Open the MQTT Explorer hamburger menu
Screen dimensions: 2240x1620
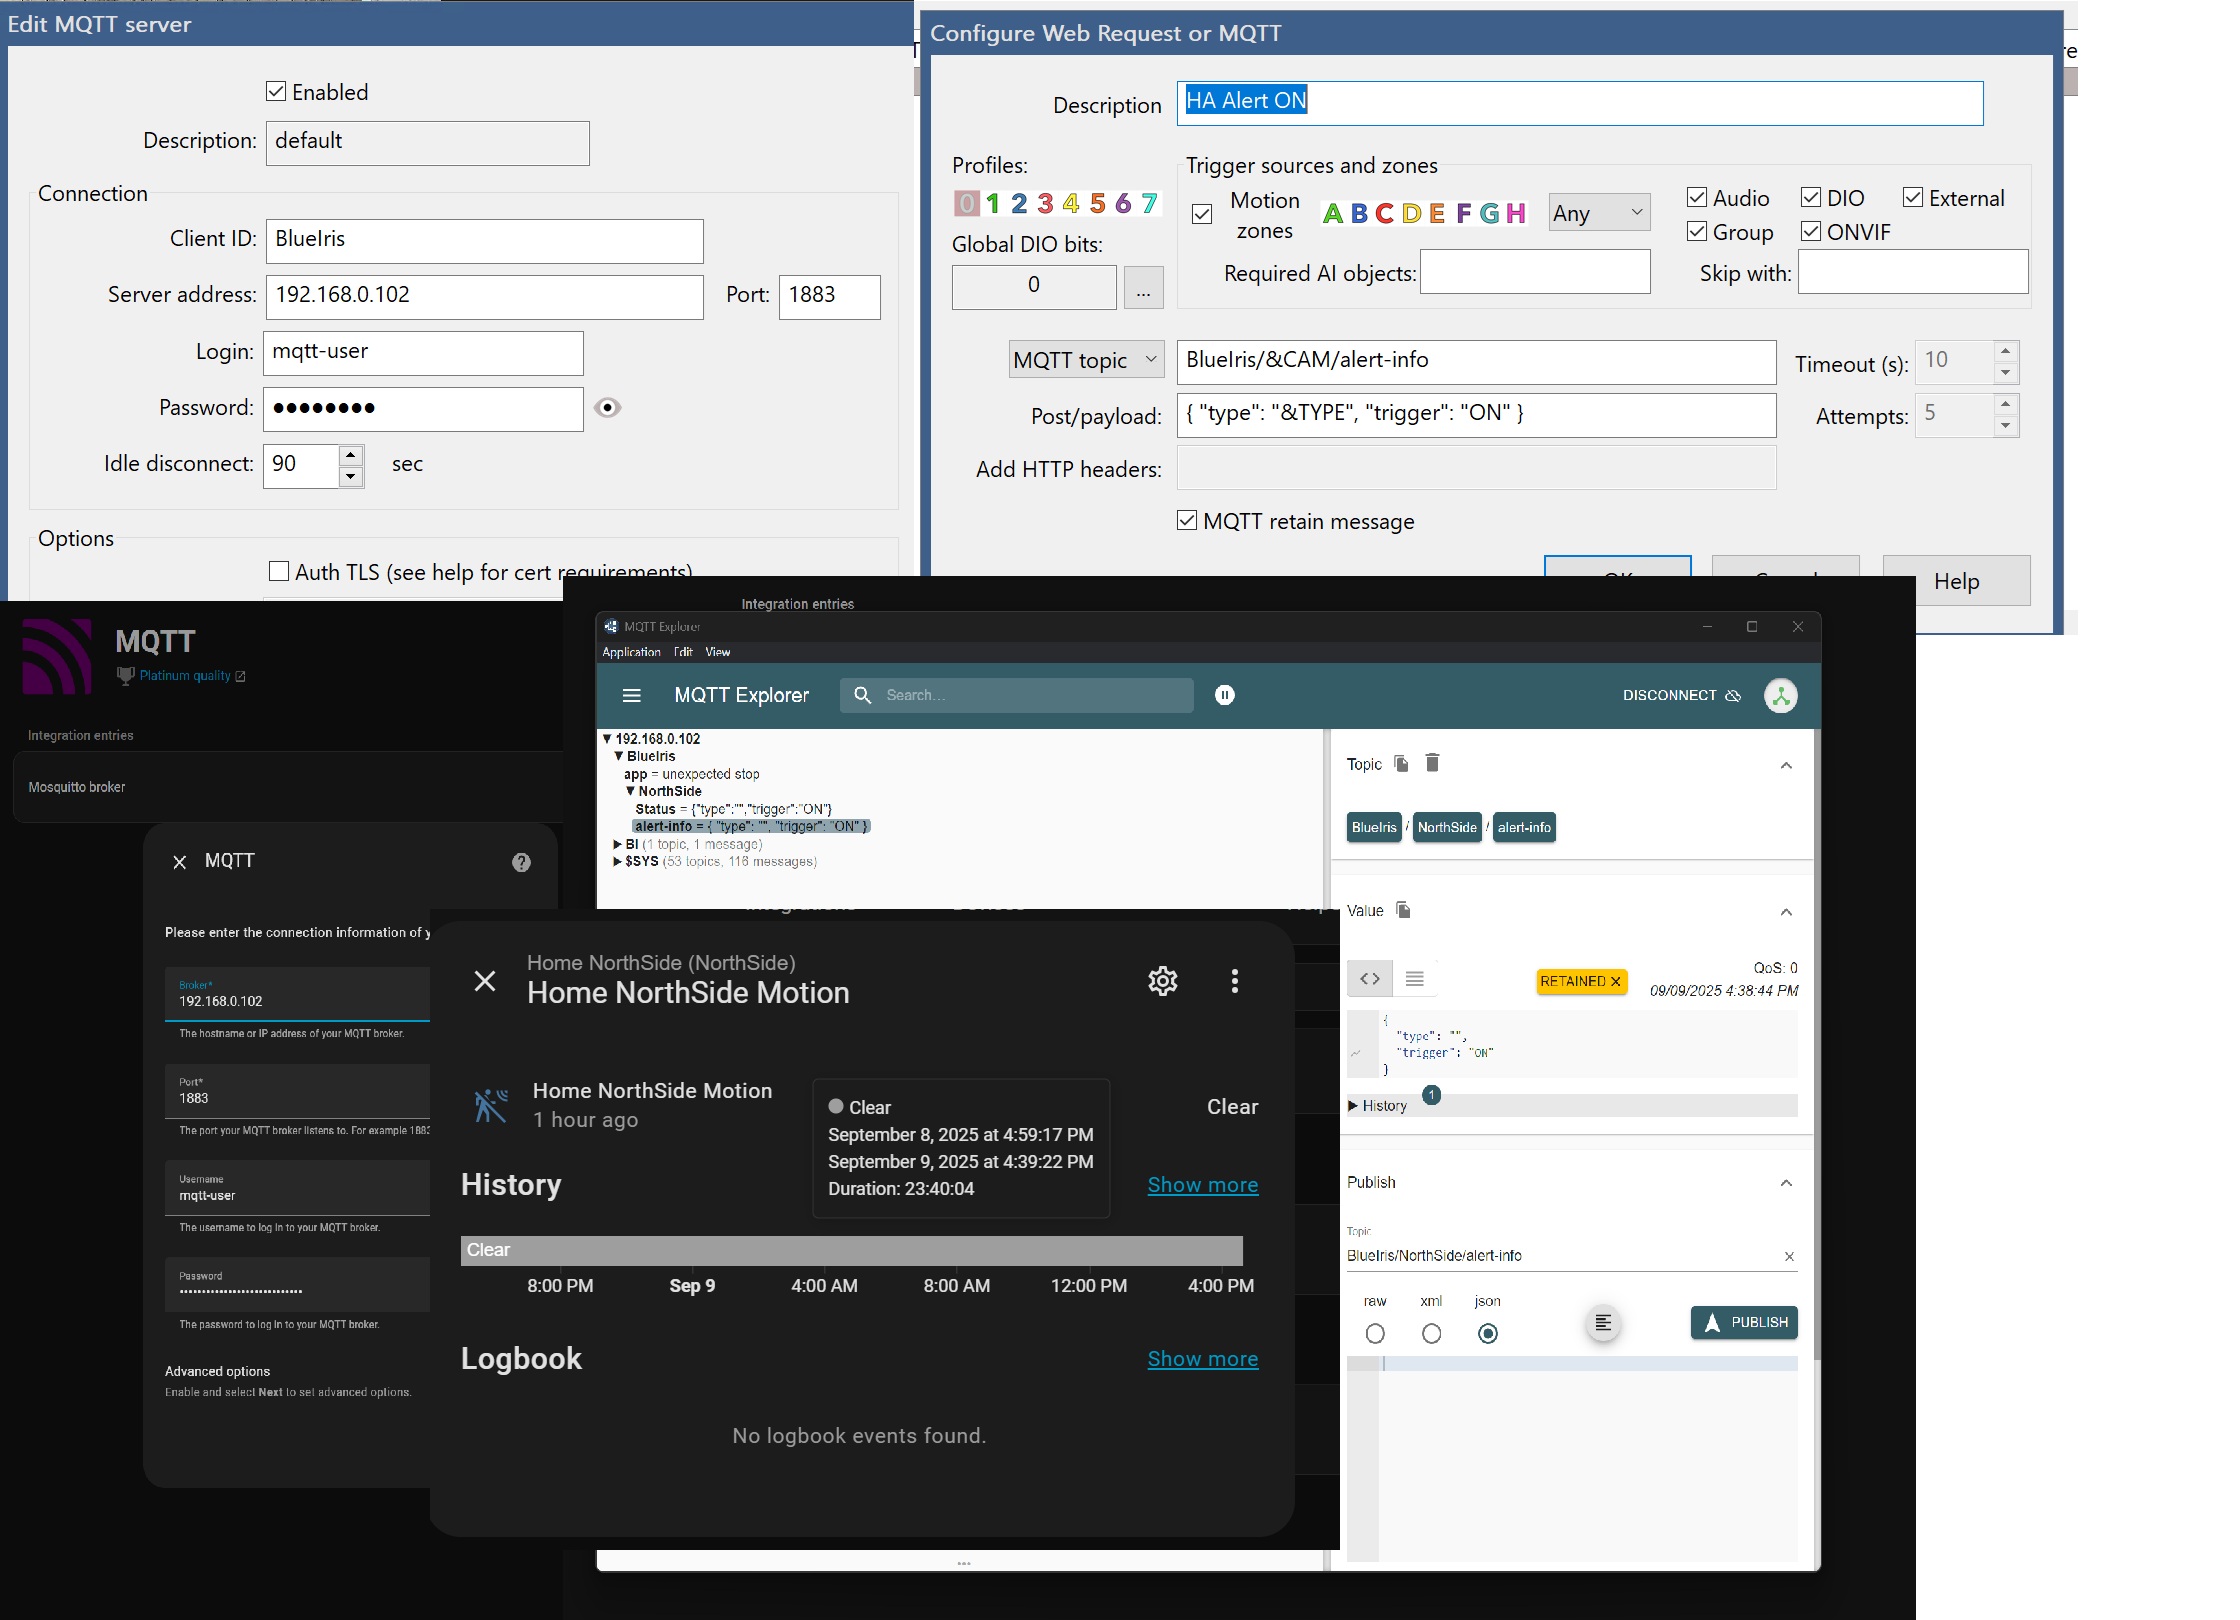point(631,695)
